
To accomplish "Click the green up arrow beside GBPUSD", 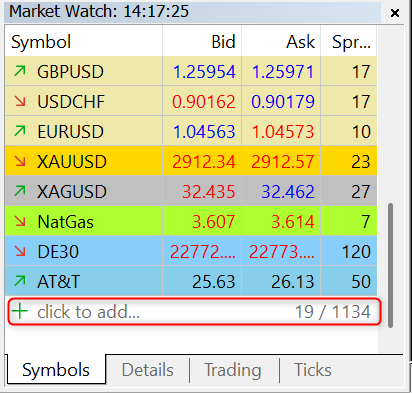I will pos(20,71).
